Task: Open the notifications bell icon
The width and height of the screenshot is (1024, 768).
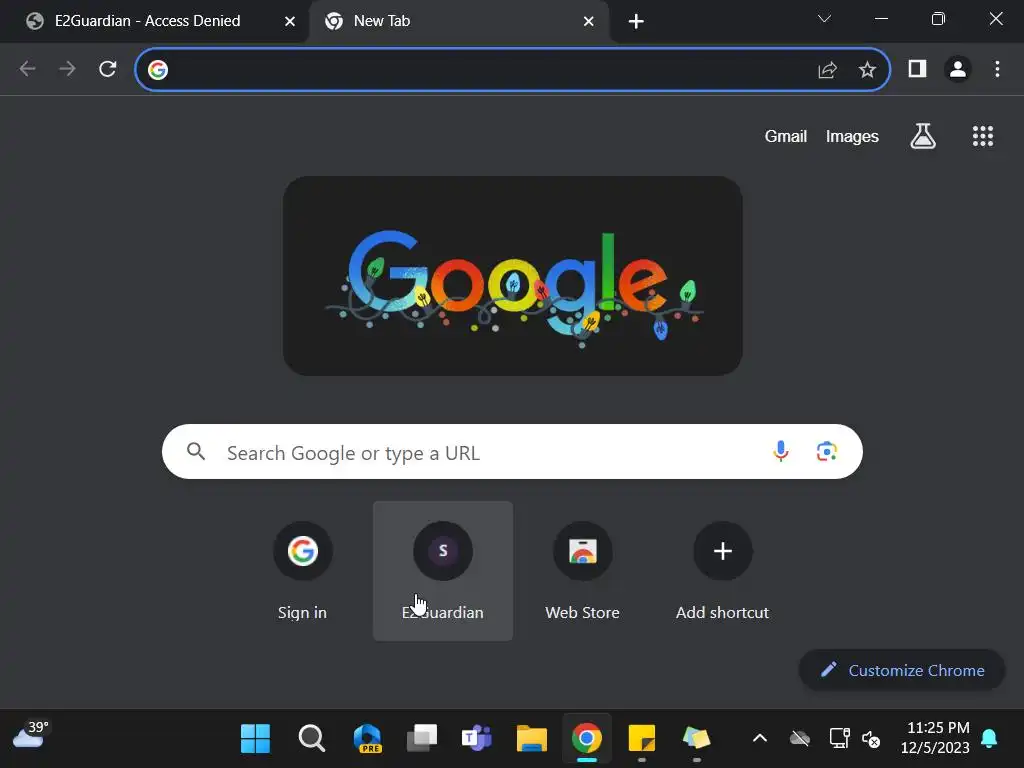Action: (989, 738)
